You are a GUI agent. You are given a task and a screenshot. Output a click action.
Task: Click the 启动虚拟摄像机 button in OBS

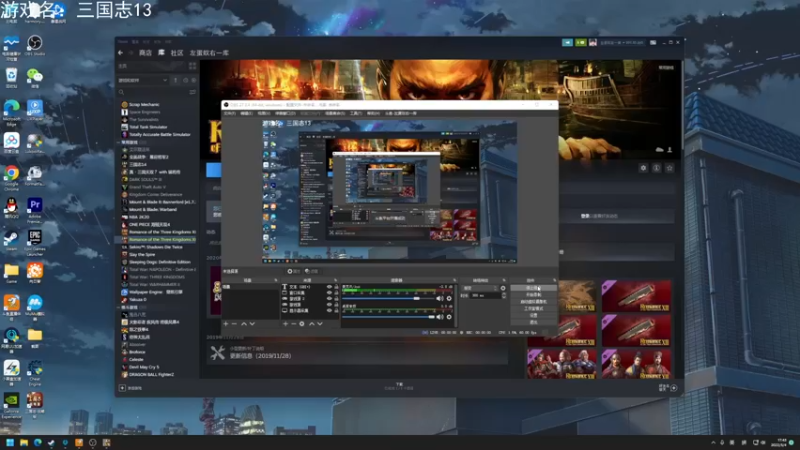click(x=534, y=302)
